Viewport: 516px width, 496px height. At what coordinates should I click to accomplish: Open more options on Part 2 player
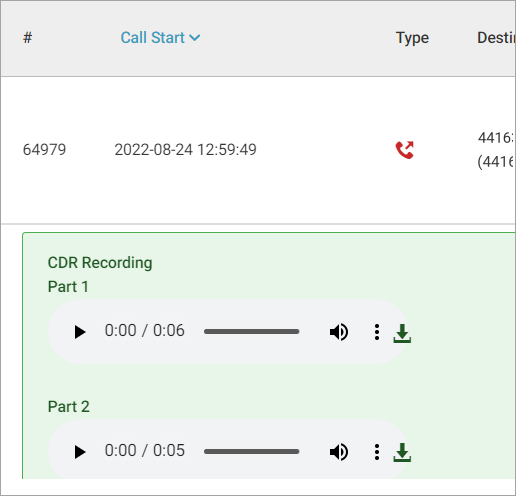(377, 452)
